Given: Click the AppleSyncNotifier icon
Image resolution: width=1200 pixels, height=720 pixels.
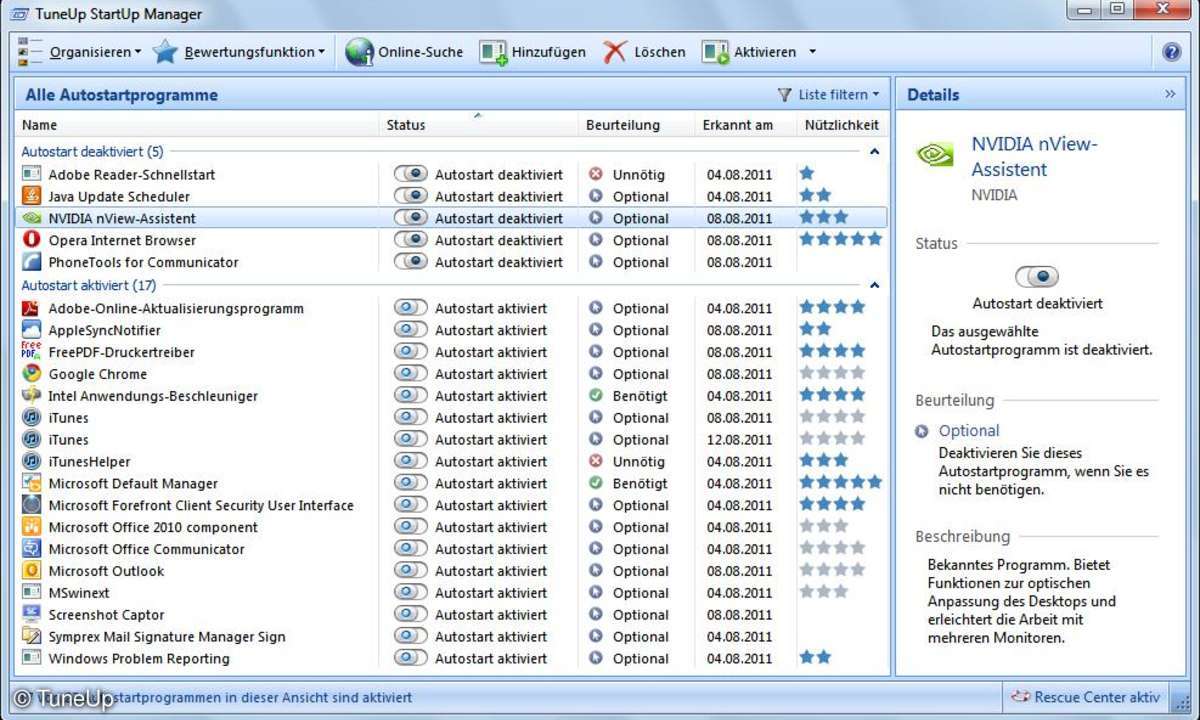Looking at the screenshot, I should (31, 330).
